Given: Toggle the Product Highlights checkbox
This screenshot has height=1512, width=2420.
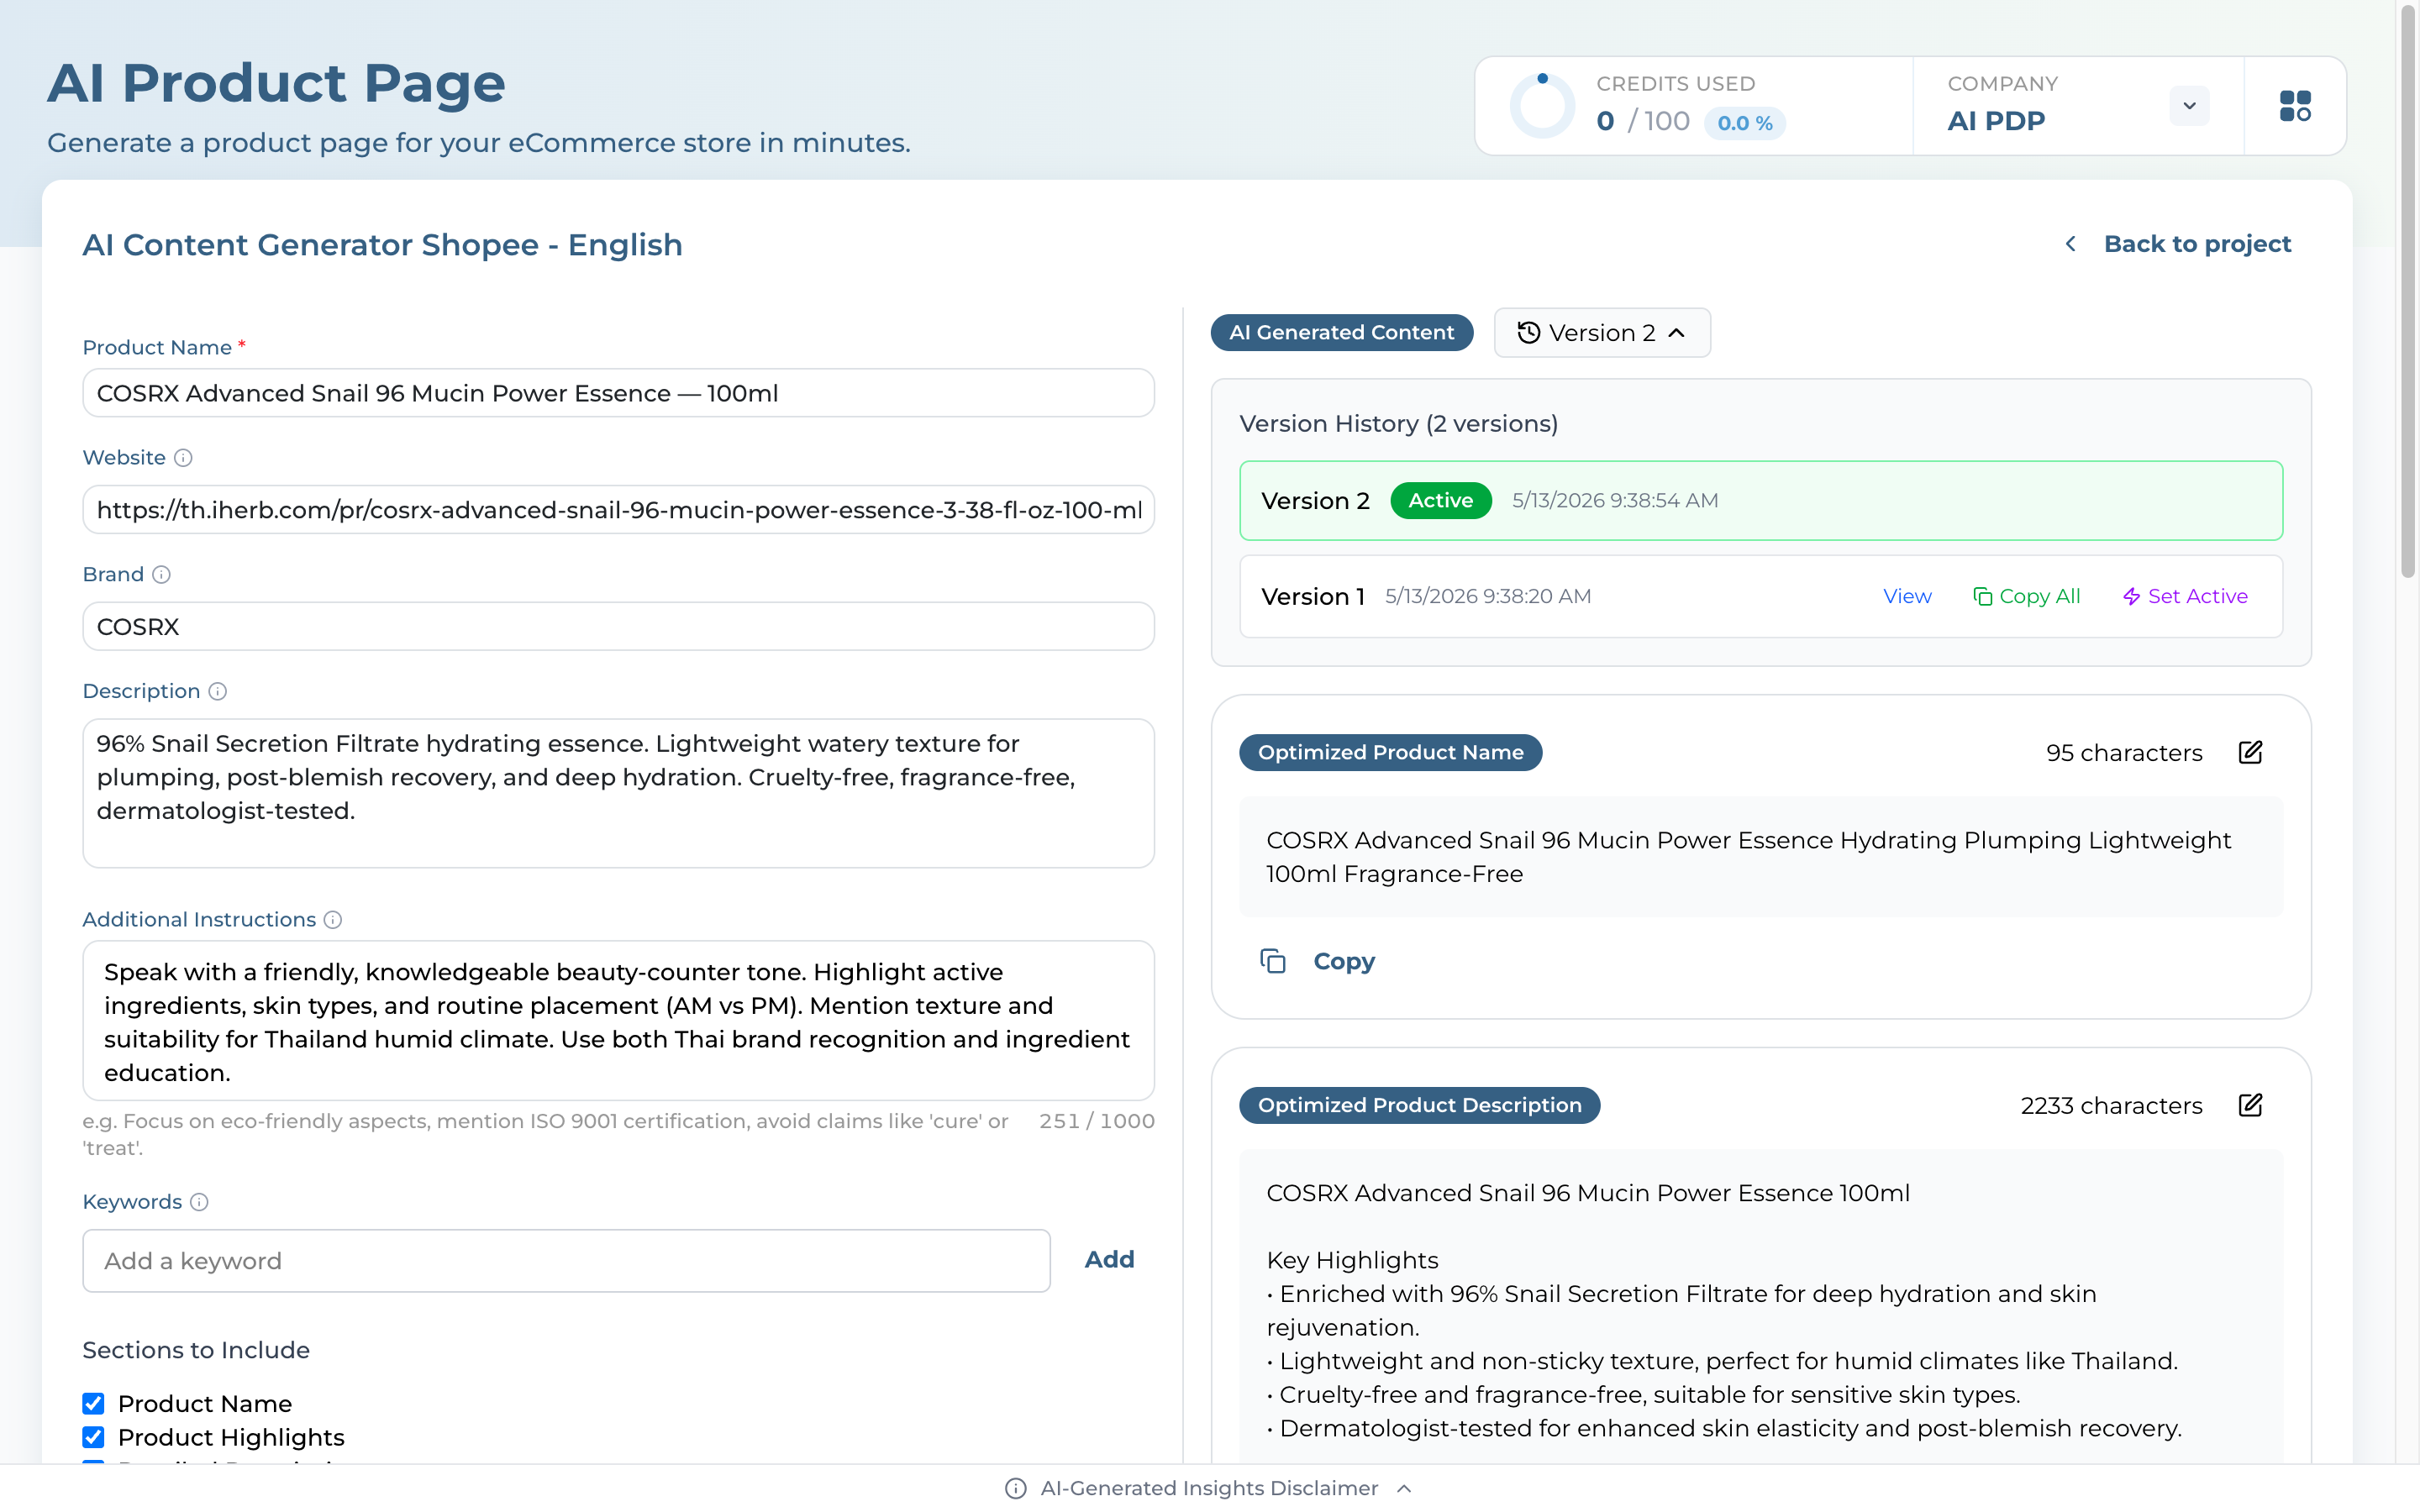Looking at the screenshot, I should tap(93, 1438).
